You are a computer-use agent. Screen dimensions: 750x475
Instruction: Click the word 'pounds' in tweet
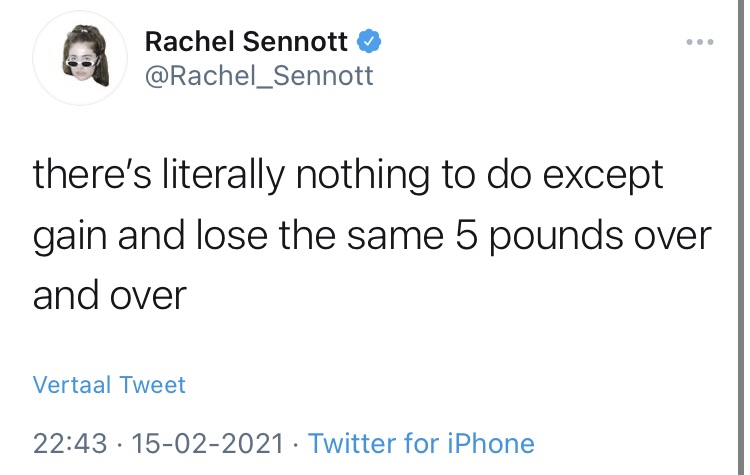coord(556,237)
